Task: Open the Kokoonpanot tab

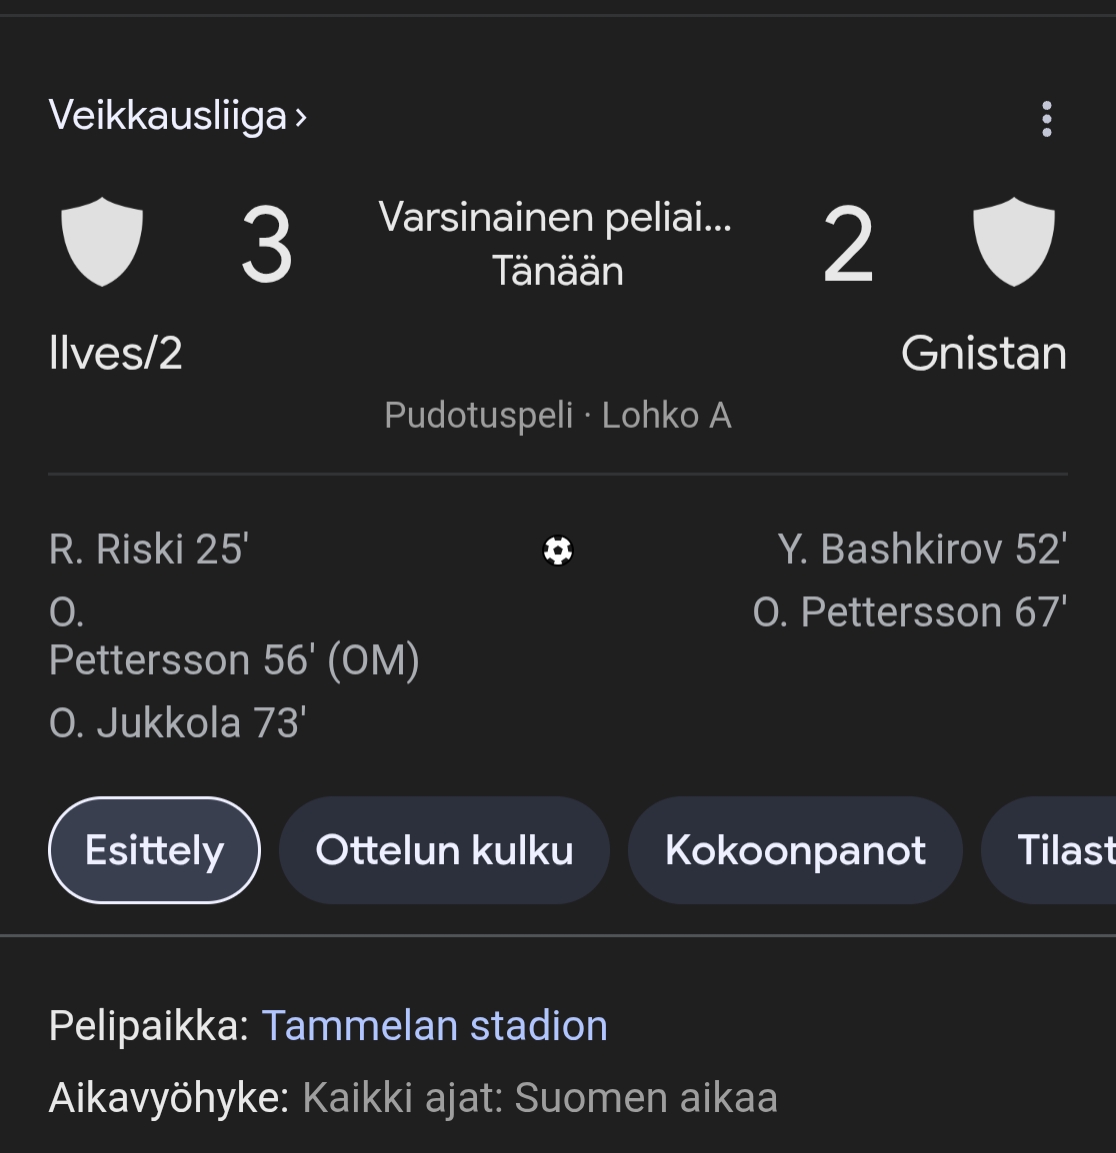Action: click(x=795, y=850)
